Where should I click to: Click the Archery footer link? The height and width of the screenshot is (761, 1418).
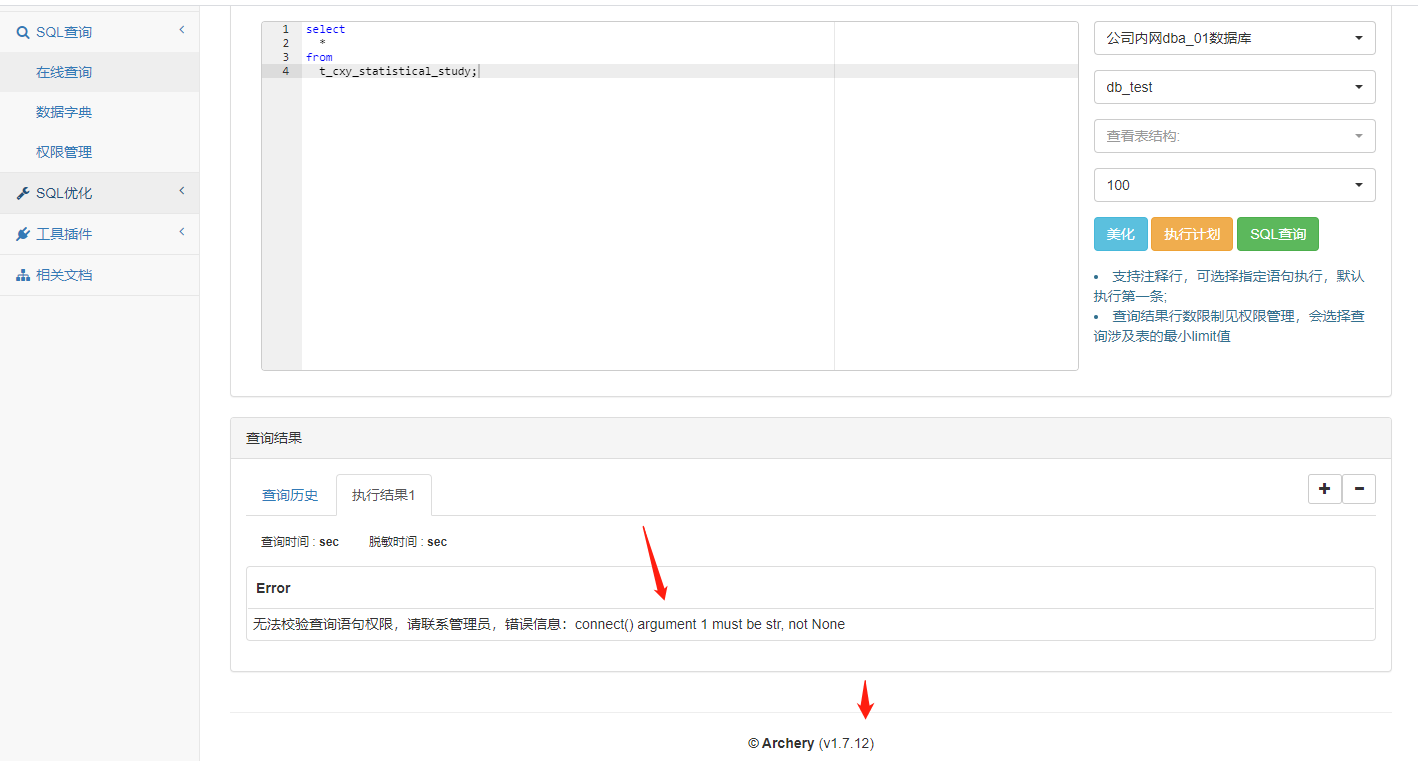point(788,744)
